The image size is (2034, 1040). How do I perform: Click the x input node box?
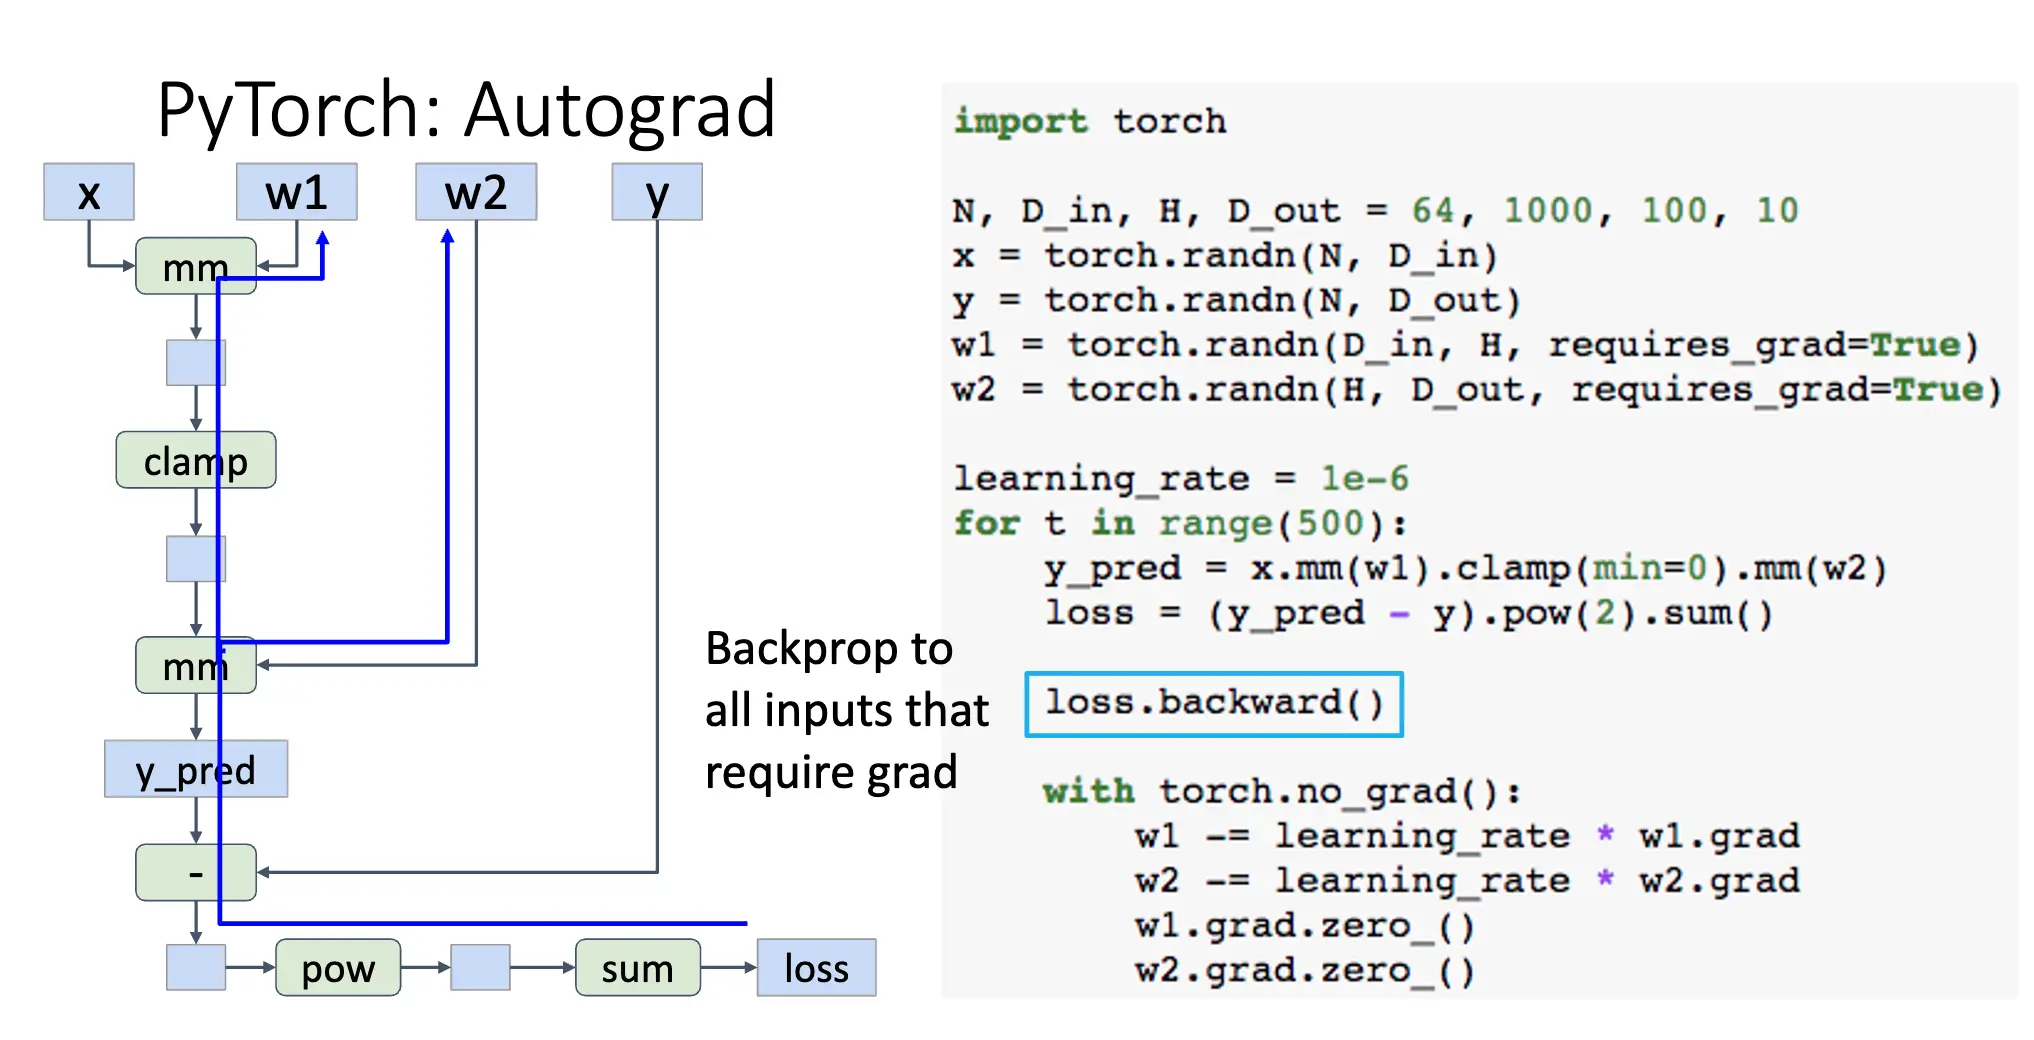(x=88, y=192)
